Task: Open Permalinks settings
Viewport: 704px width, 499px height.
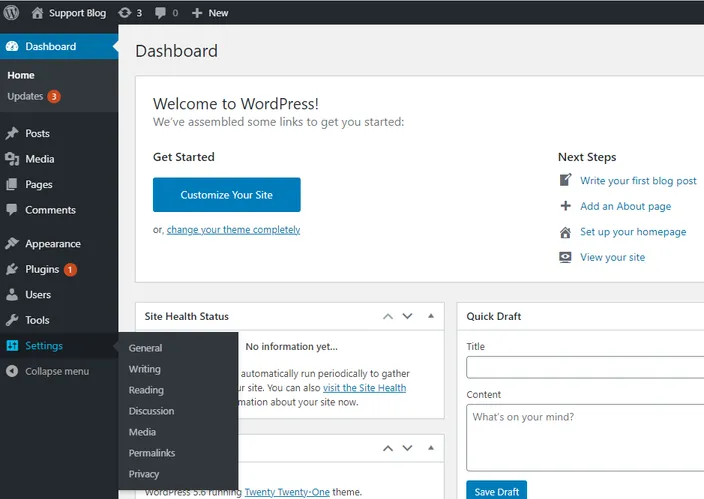Action: coord(152,453)
